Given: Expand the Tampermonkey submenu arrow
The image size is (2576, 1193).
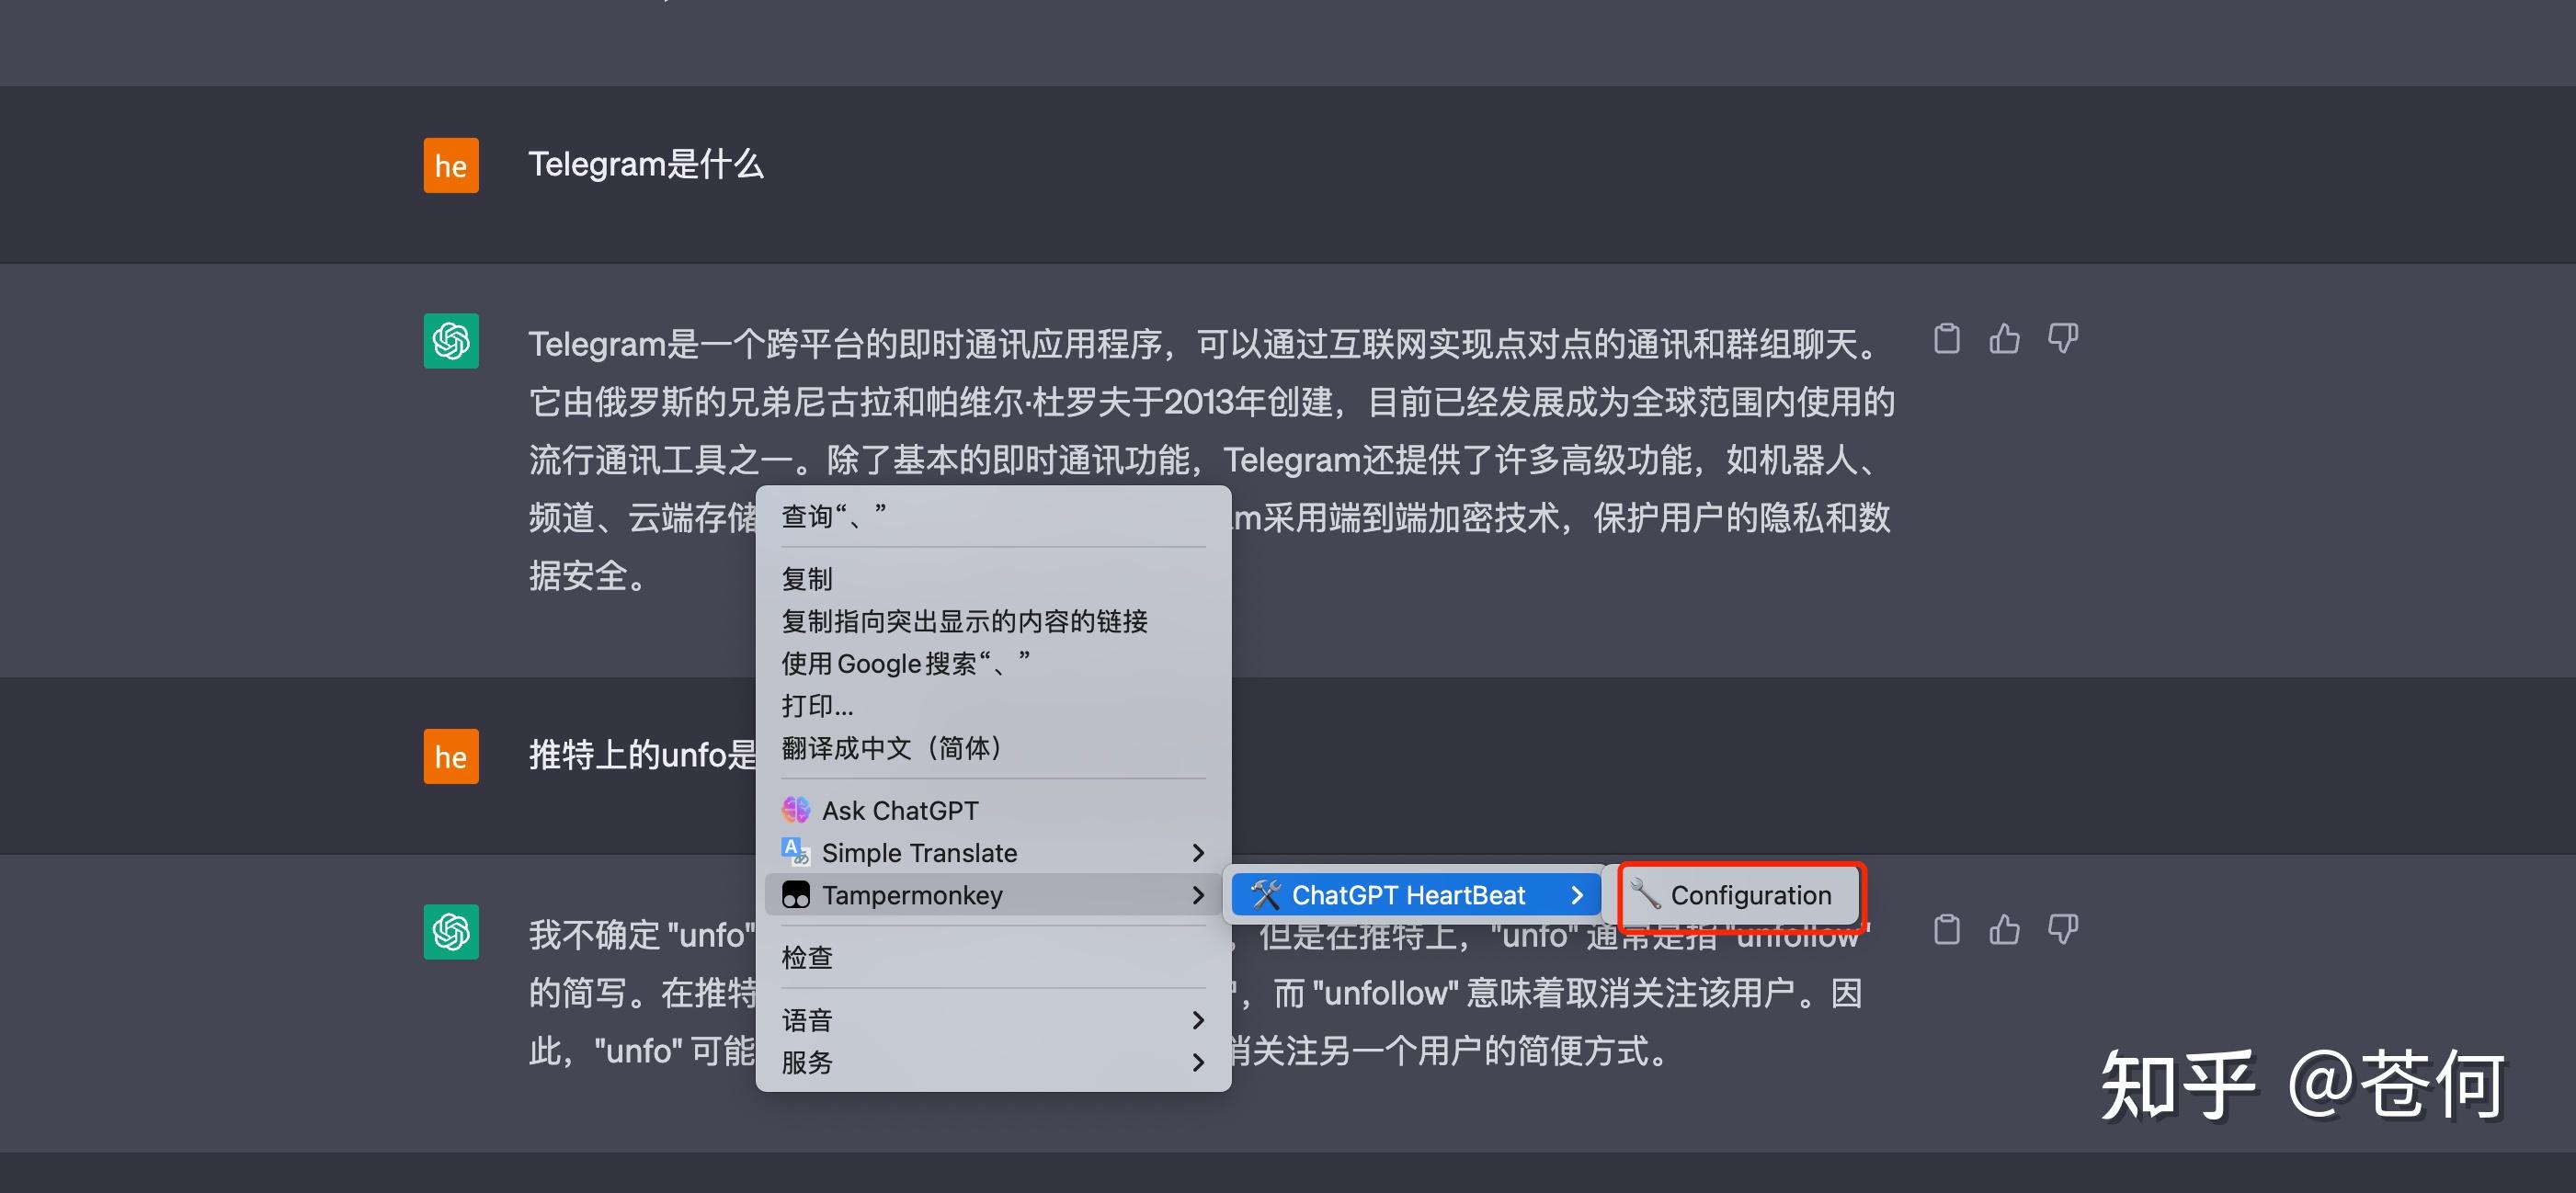Looking at the screenshot, I should coord(1197,894).
